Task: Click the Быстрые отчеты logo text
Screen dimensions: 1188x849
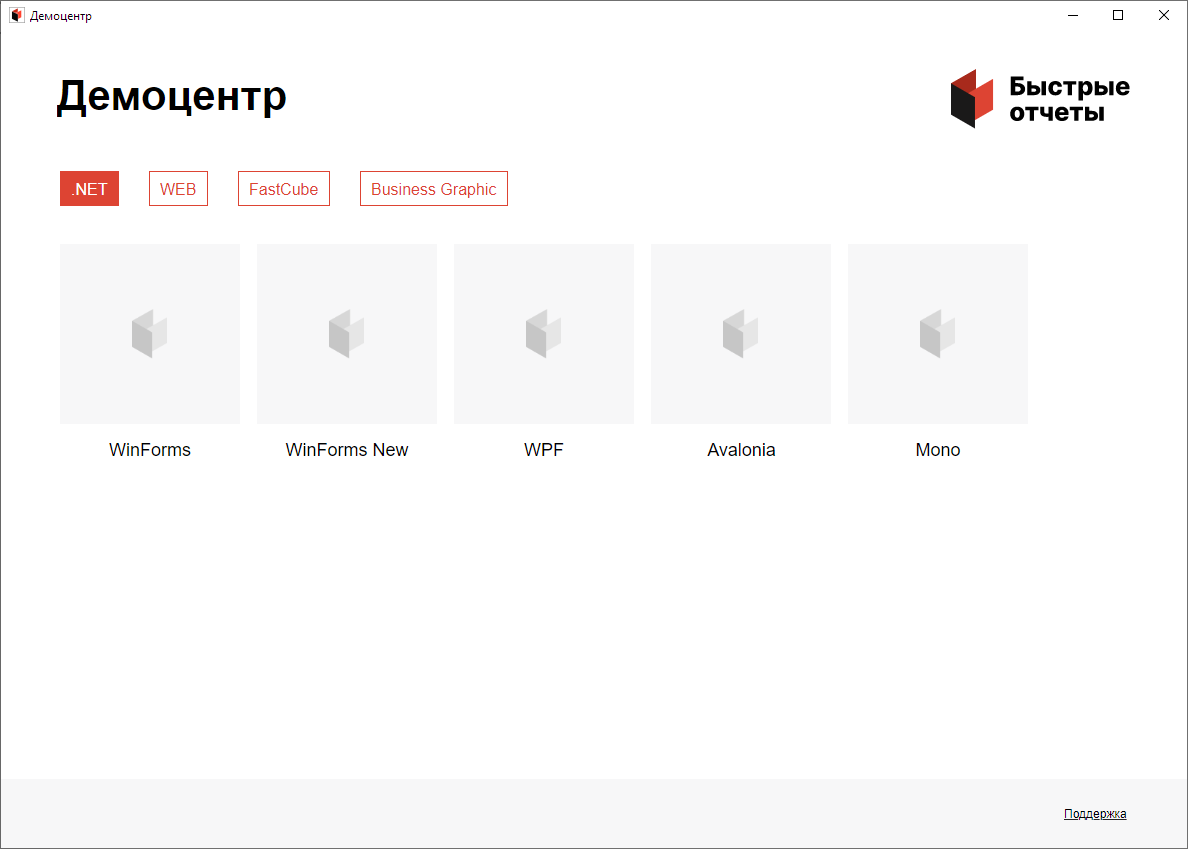Action: click(1068, 99)
